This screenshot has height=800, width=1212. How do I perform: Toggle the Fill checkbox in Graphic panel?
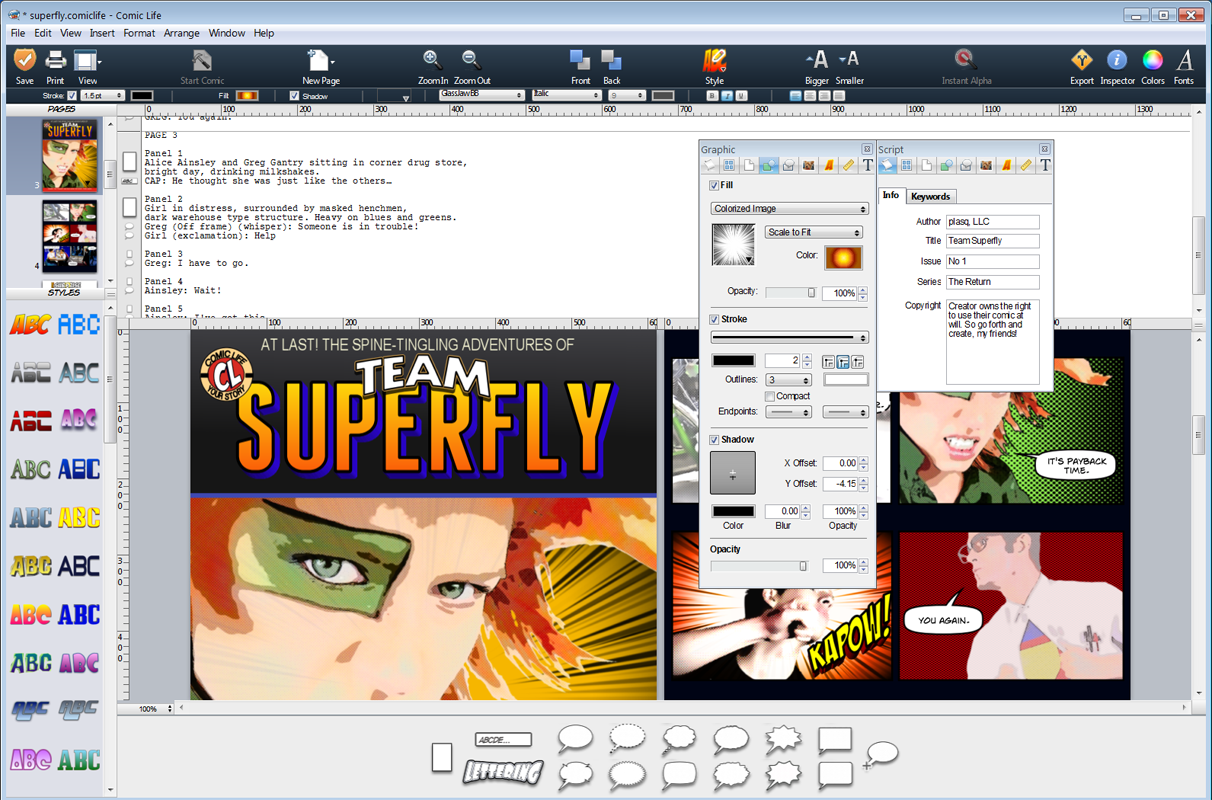pos(714,186)
